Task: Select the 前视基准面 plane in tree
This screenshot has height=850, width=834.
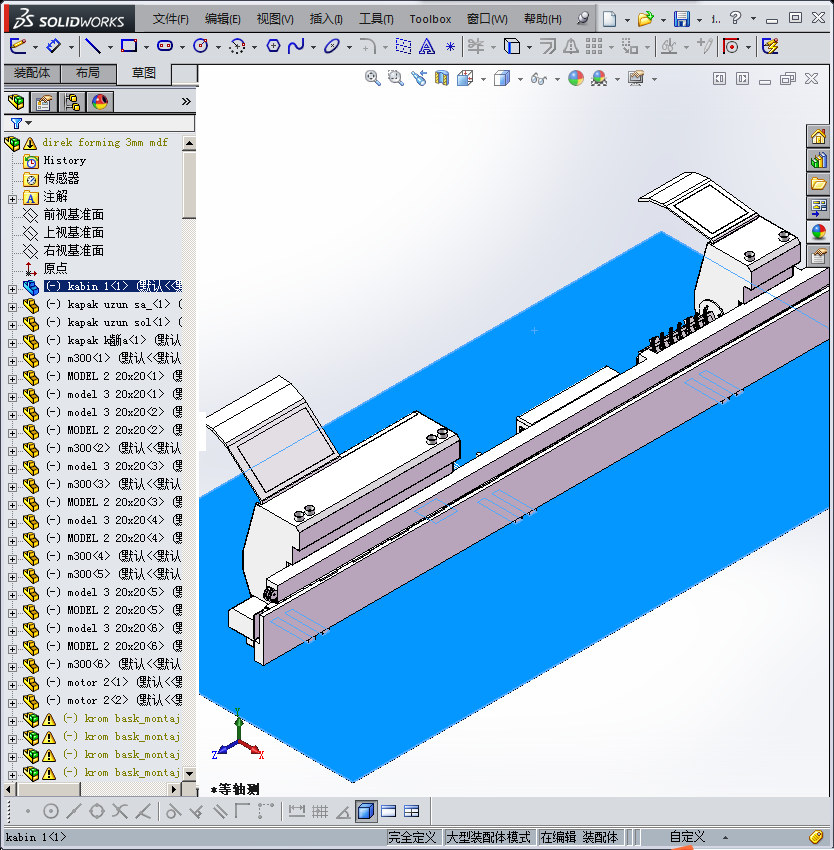Action: coord(73,215)
